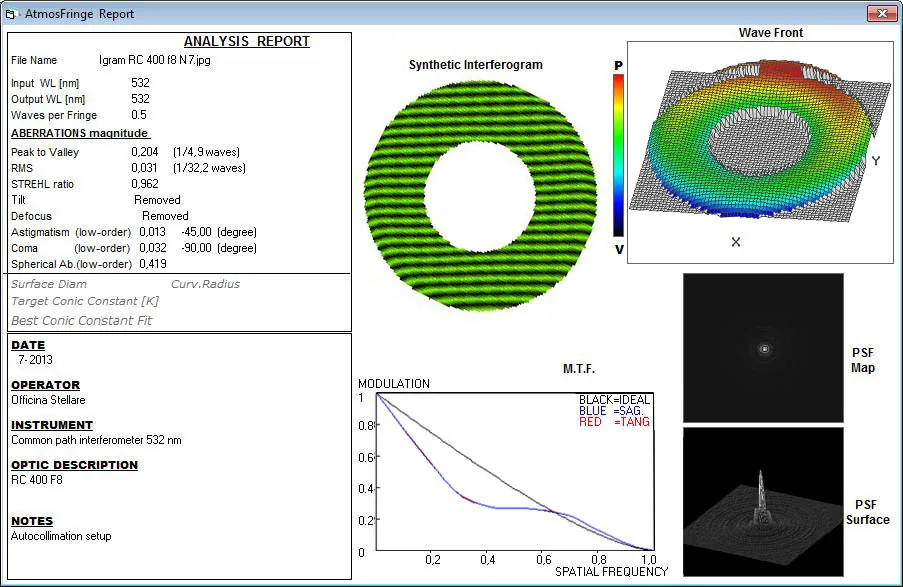
Task: Click the 'ANALYSIS REPORT' heading
Action: 246,41
